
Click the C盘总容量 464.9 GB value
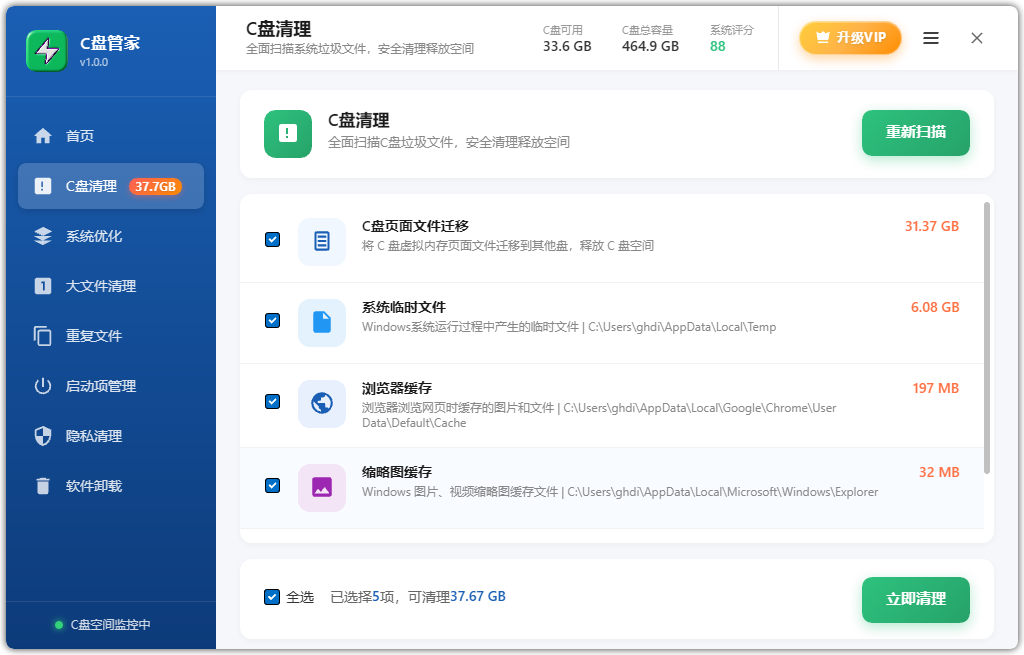[650, 46]
